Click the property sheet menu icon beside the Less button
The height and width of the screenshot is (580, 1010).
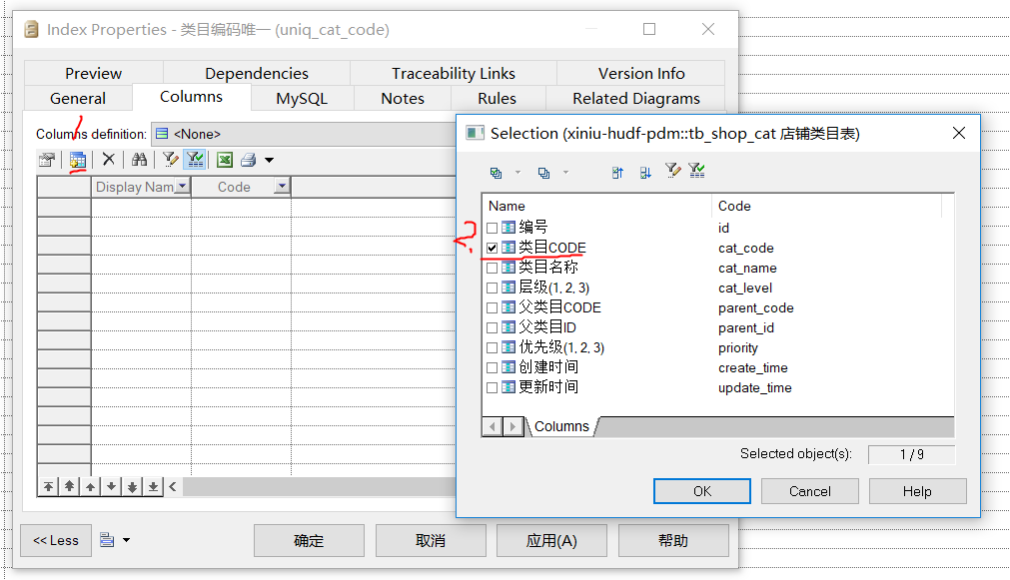[107, 540]
